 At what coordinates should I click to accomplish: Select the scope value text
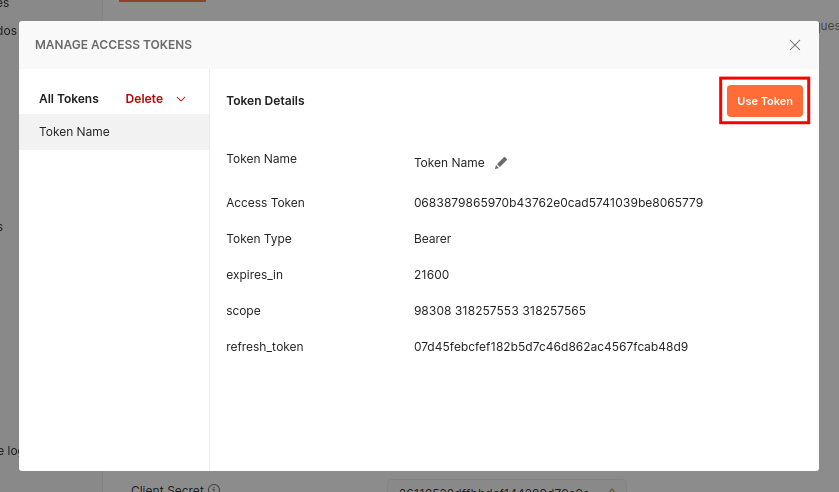coord(499,311)
